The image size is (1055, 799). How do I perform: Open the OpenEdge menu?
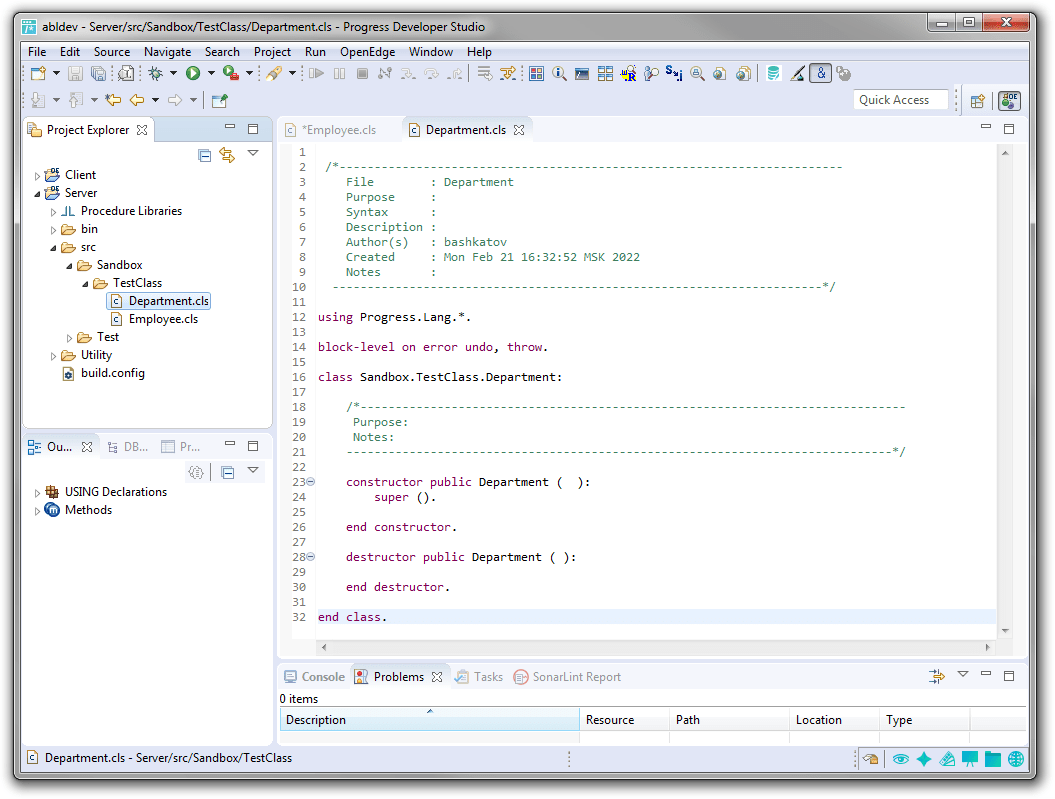coord(367,52)
